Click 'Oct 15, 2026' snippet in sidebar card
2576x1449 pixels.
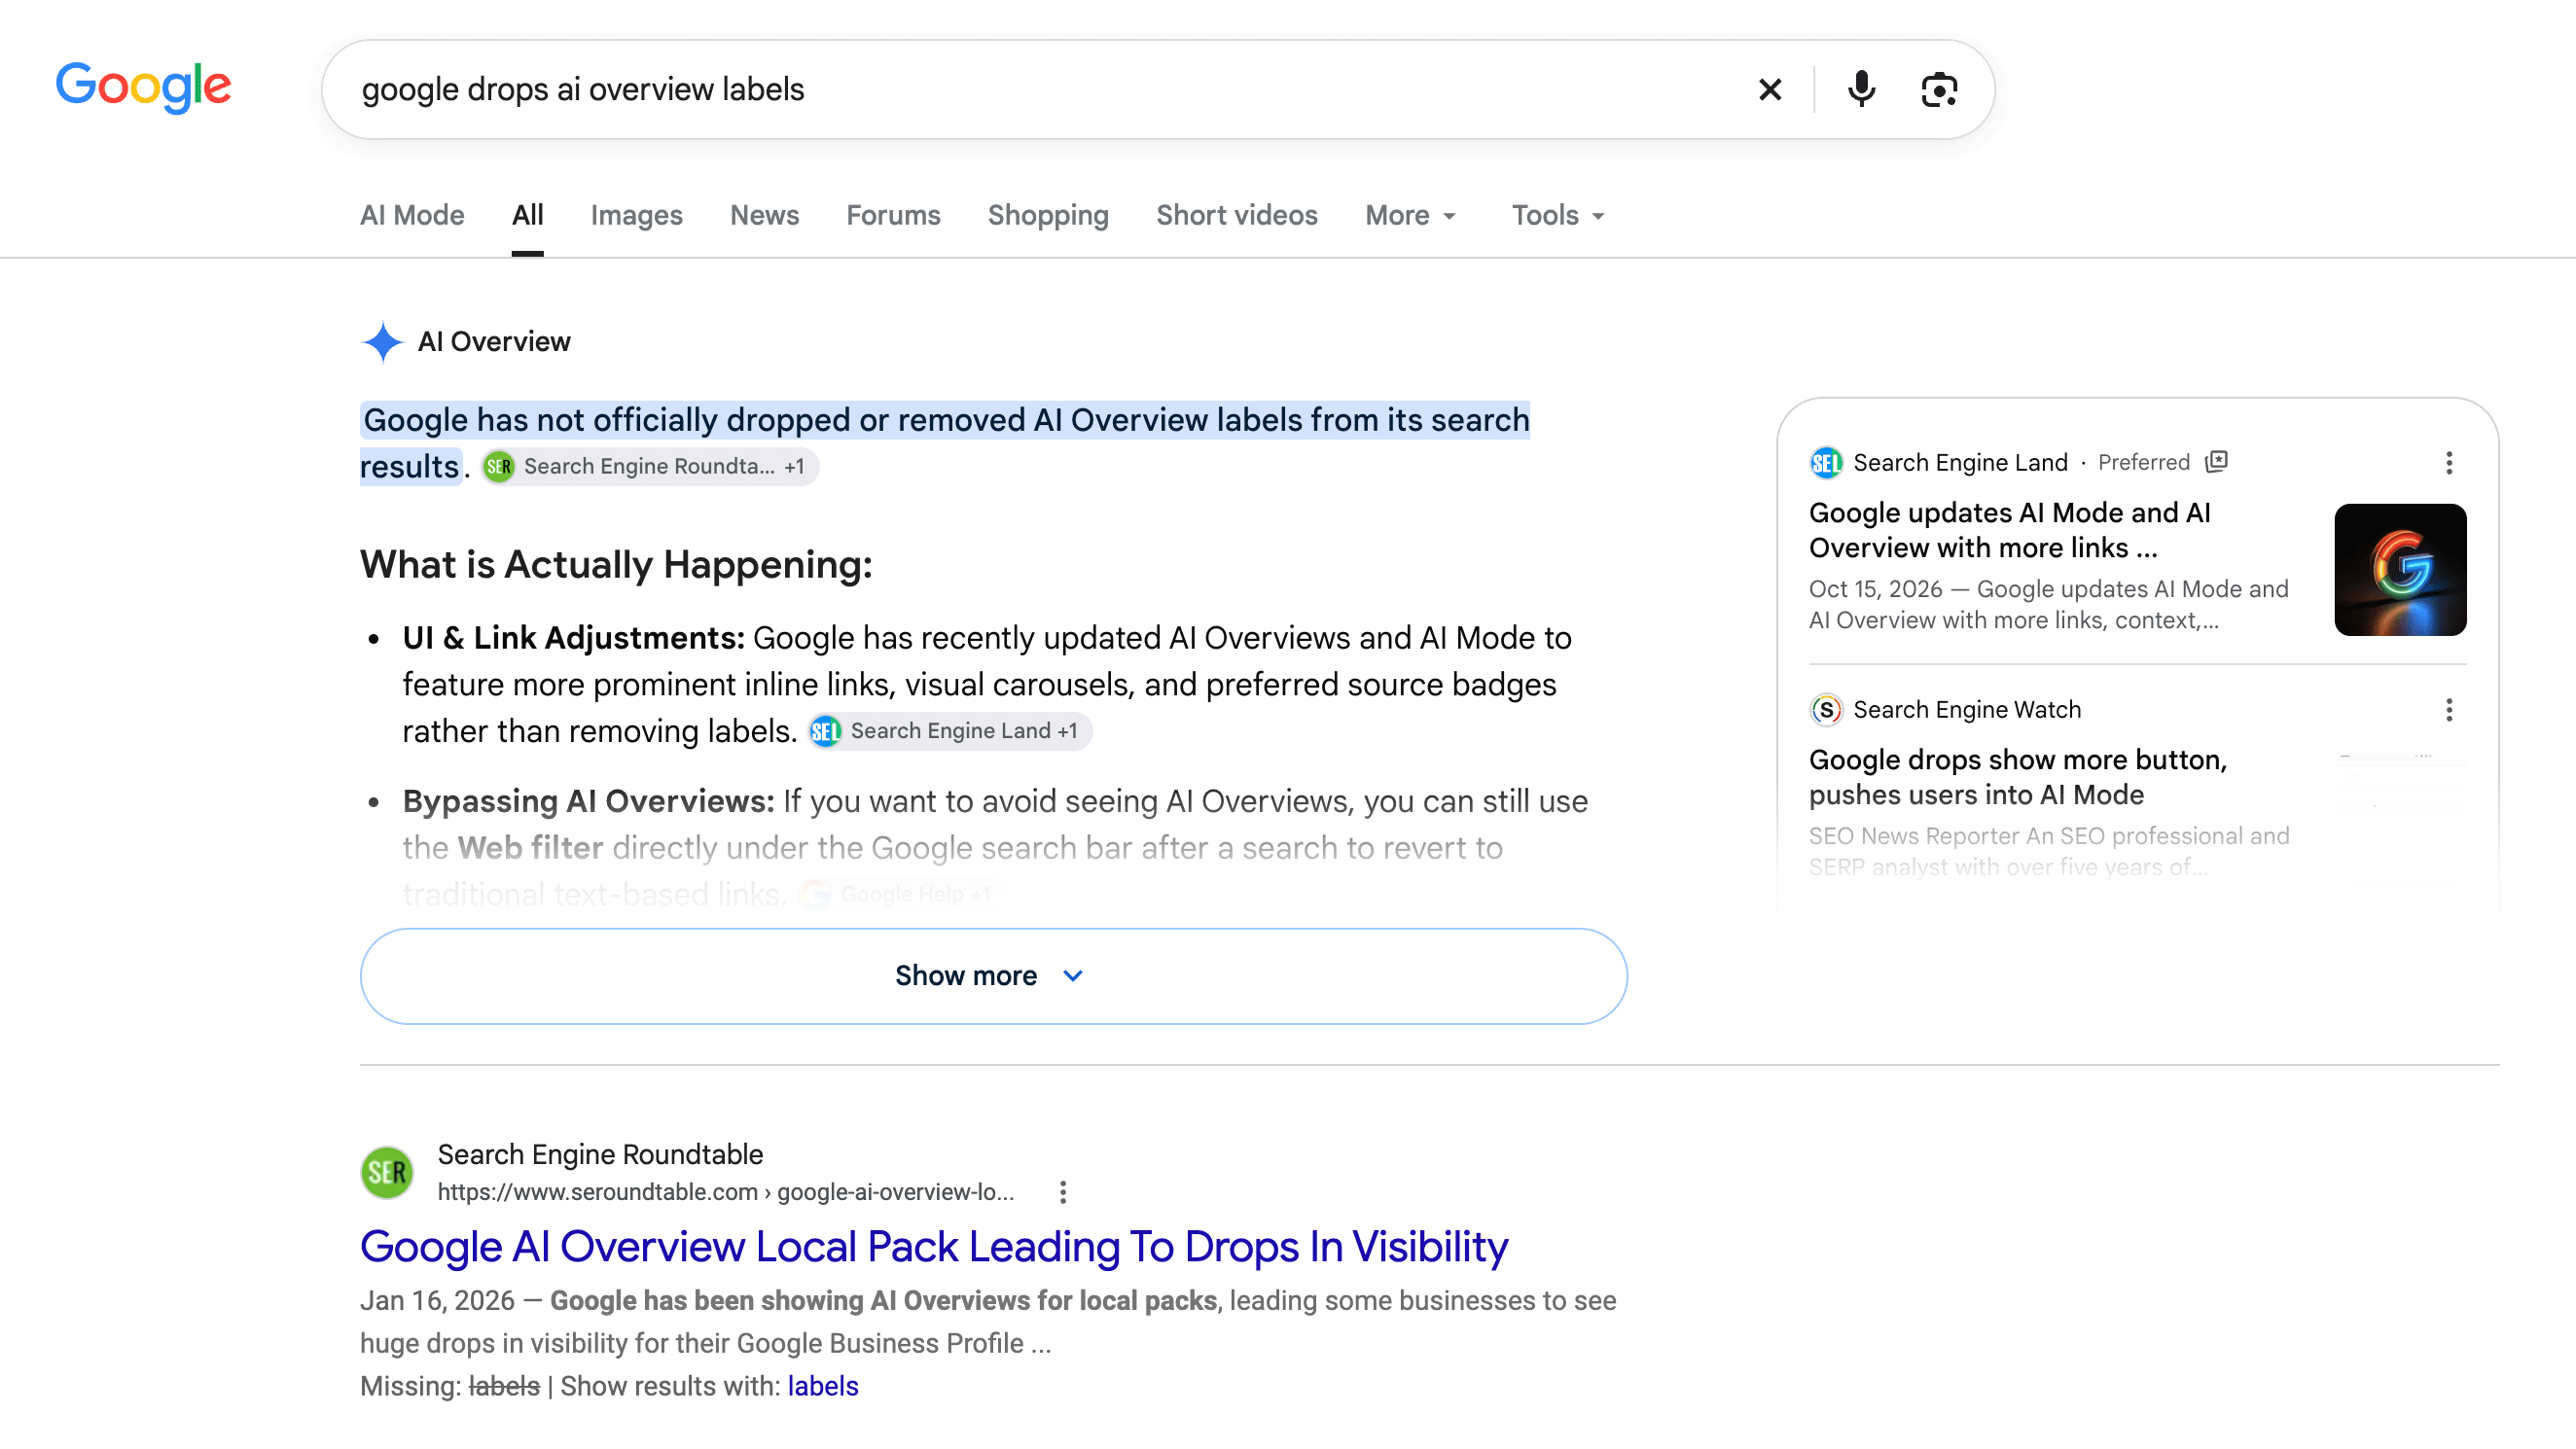pos(1875,589)
